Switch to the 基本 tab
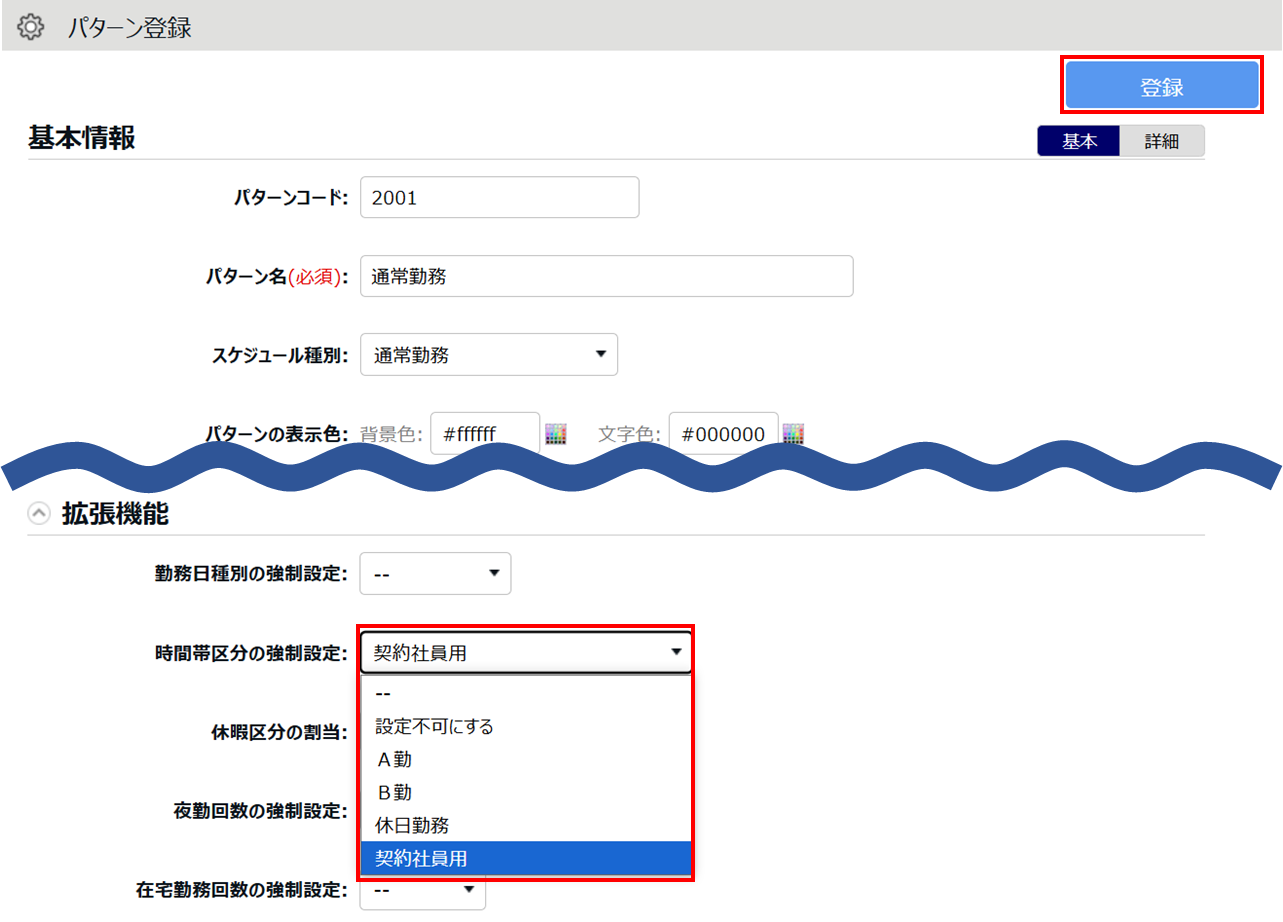Screen dimensions: 1283x922 (1079, 142)
